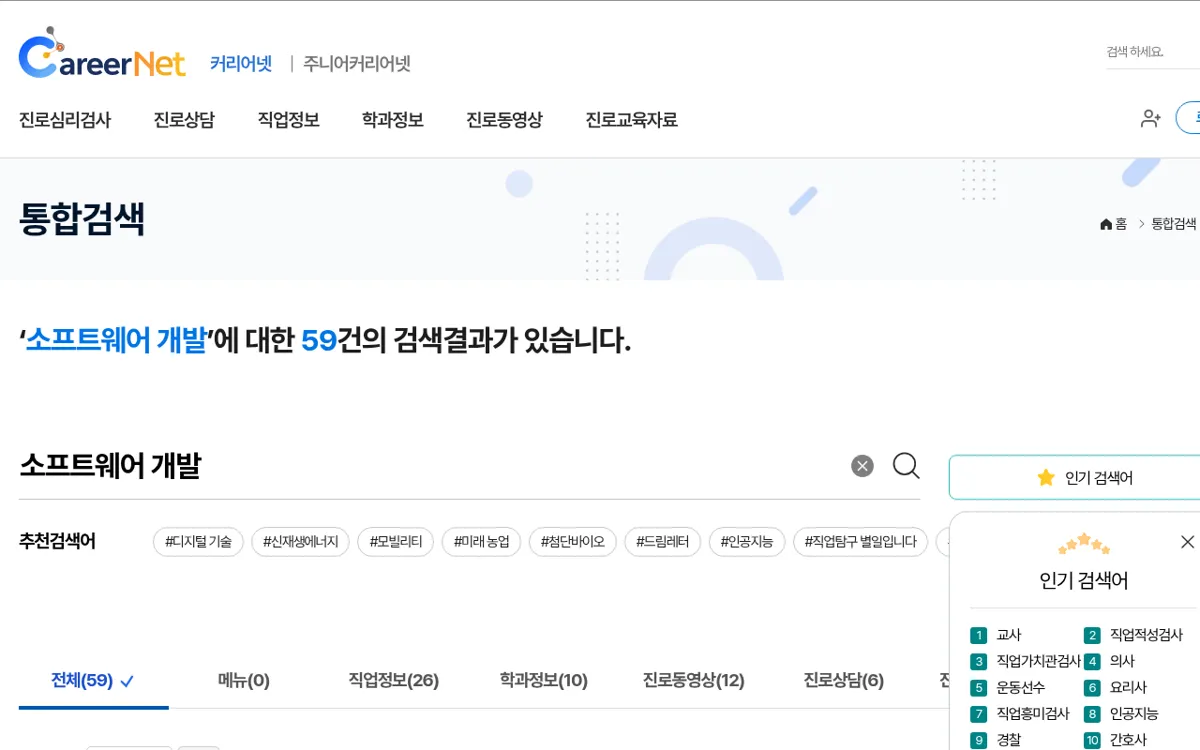Click the 통합검색 breadcrumb text
The image size is (1200, 750).
click(1174, 224)
